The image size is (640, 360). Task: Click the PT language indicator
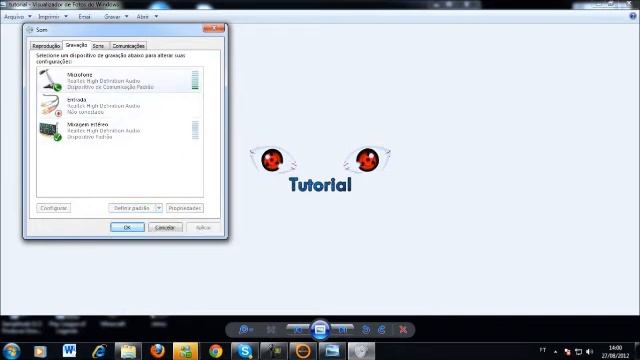[x=543, y=350]
